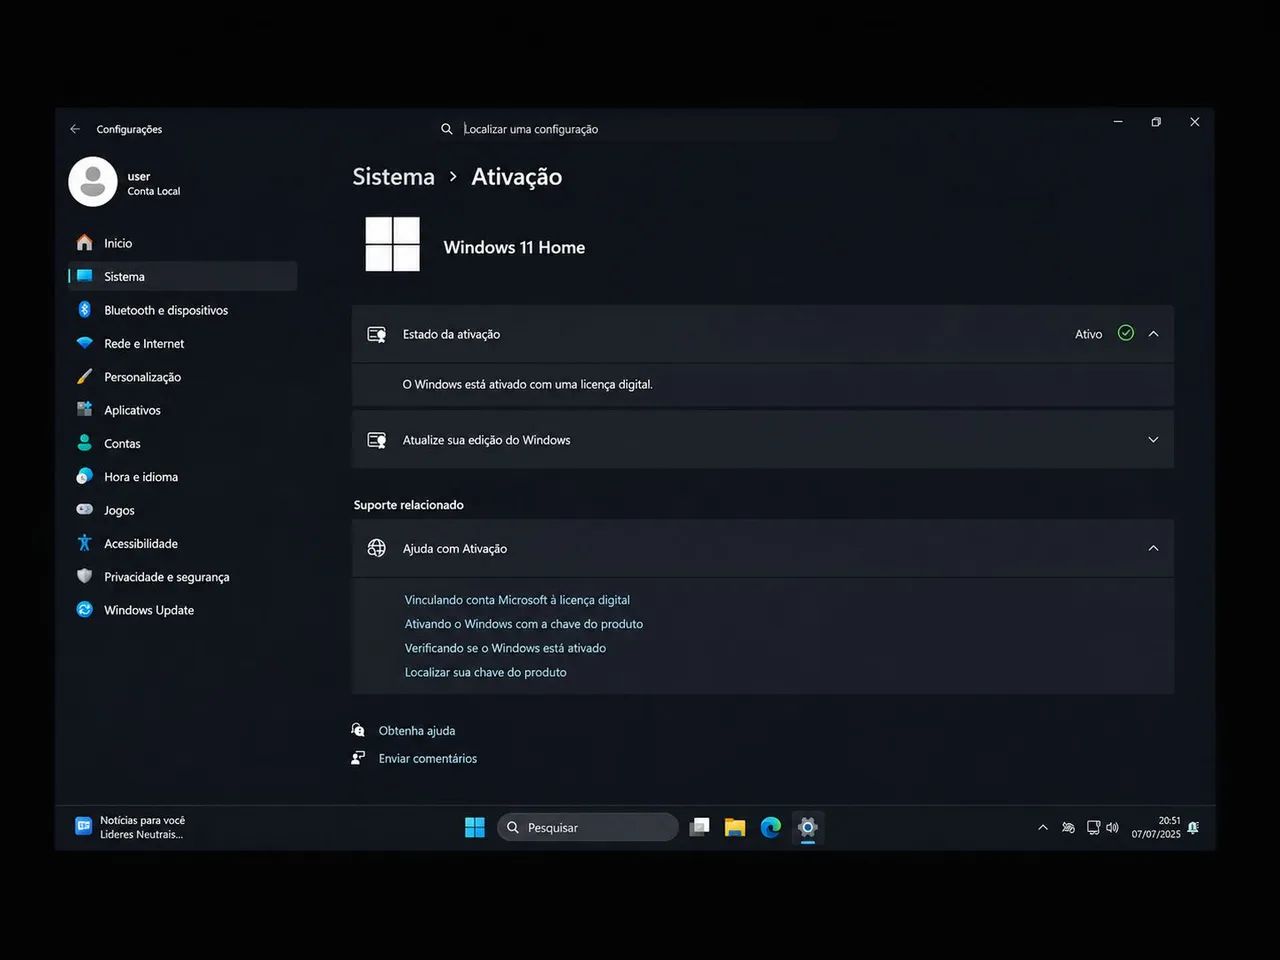
Task: Click the Microsoft Edge taskbar icon
Action: [x=771, y=827]
